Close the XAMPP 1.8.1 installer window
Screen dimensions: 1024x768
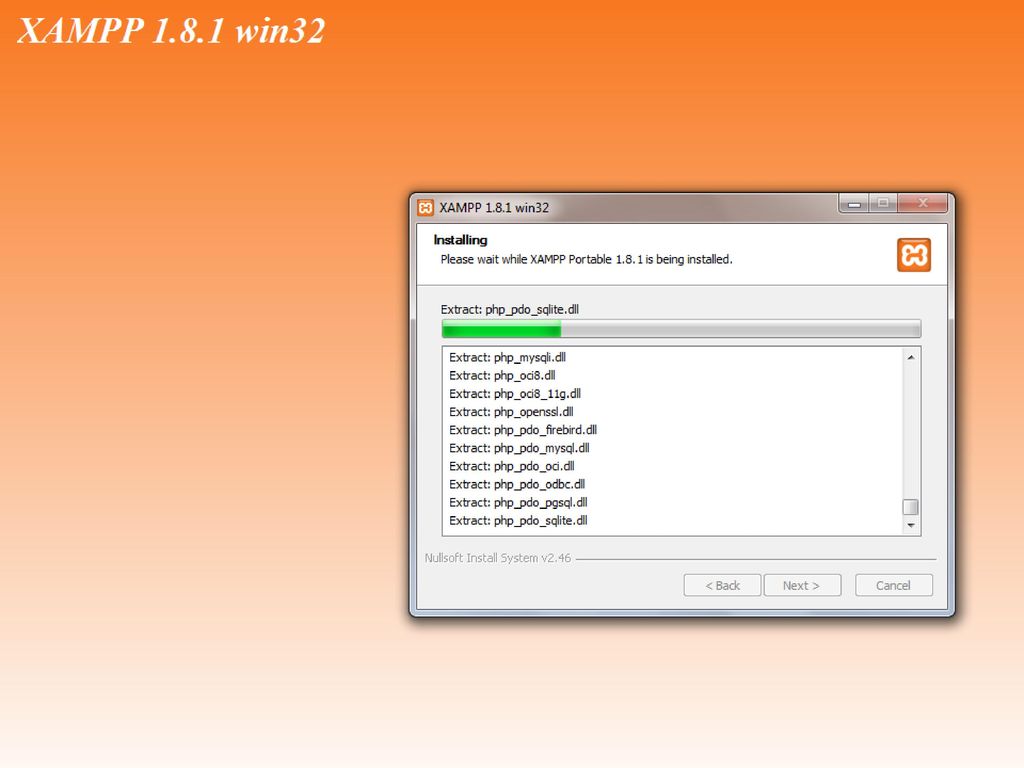tap(923, 204)
